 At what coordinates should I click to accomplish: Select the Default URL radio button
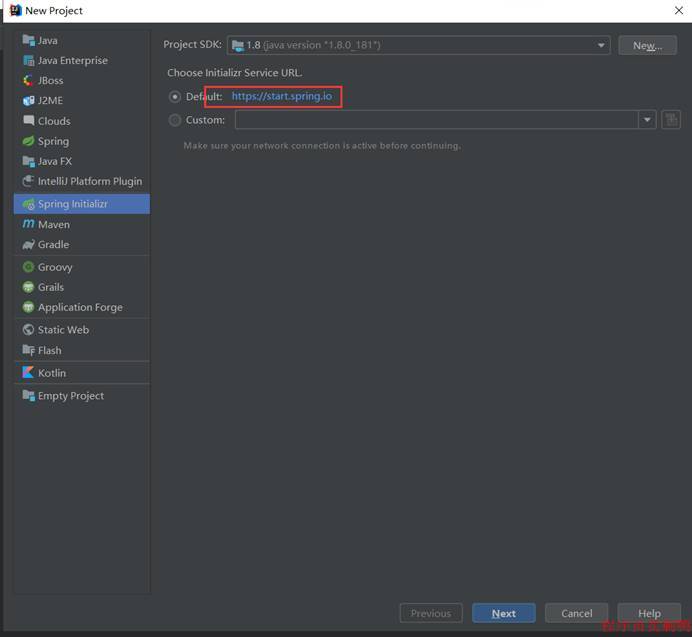175,97
